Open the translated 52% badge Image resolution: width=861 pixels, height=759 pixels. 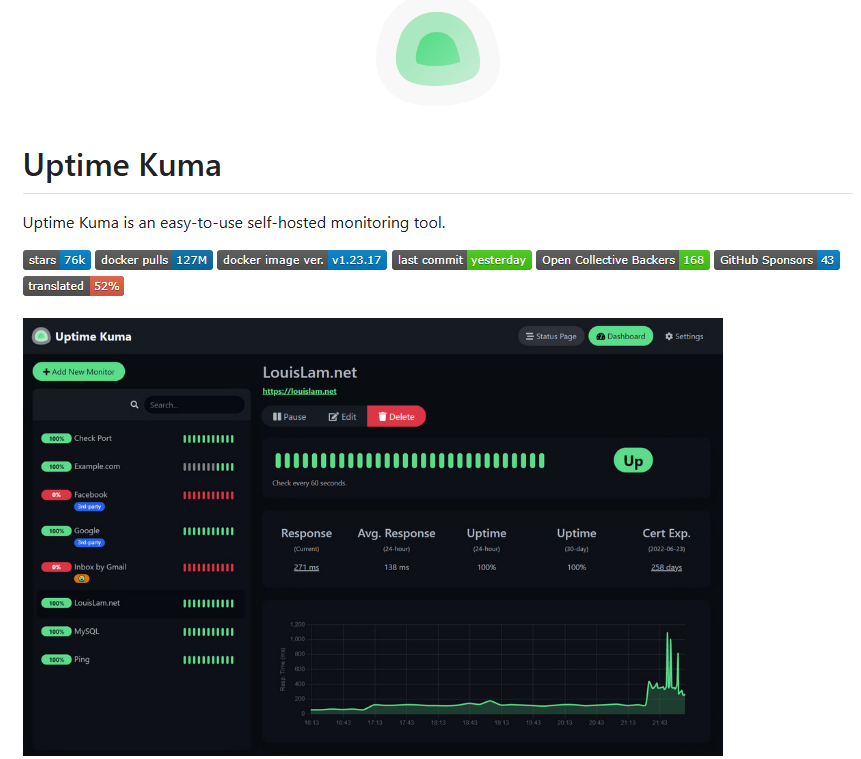click(x=74, y=286)
